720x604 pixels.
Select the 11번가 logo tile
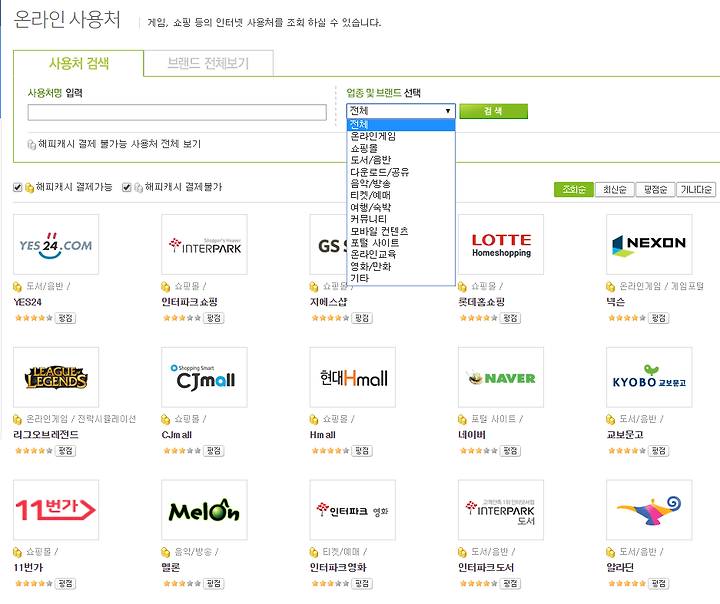(x=56, y=510)
